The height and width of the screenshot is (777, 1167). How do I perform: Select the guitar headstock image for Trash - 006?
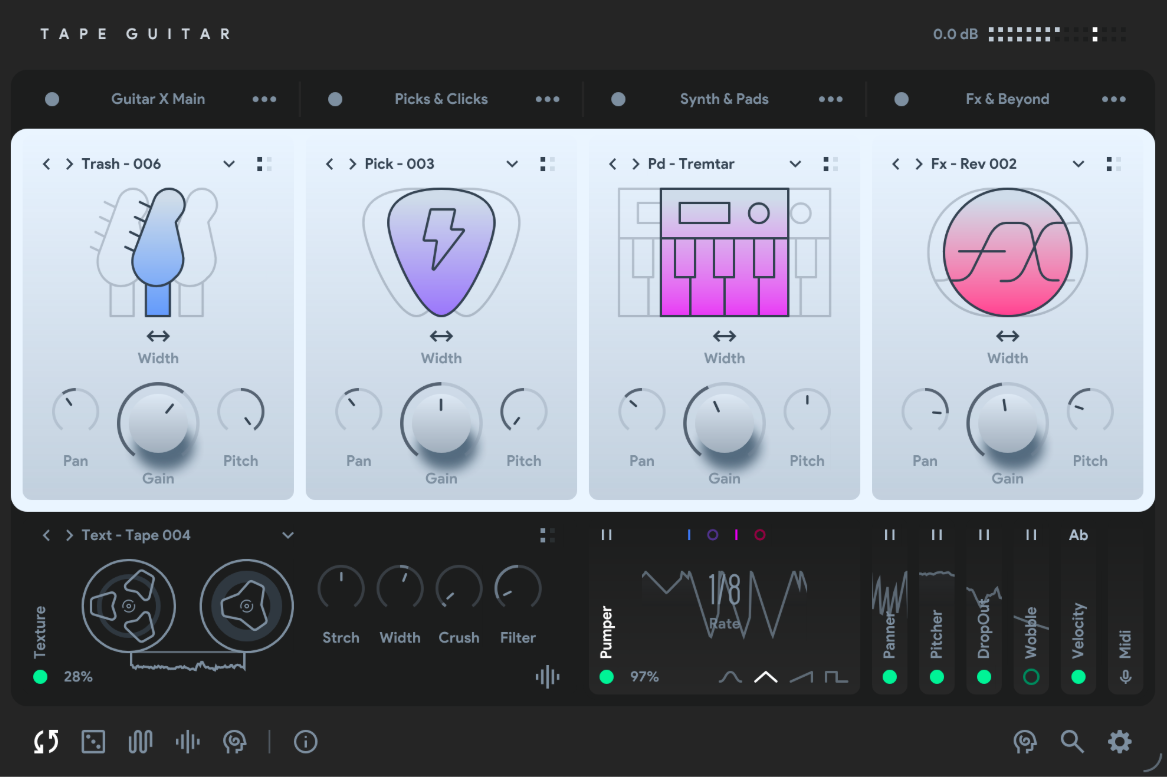(x=158, y=252)
